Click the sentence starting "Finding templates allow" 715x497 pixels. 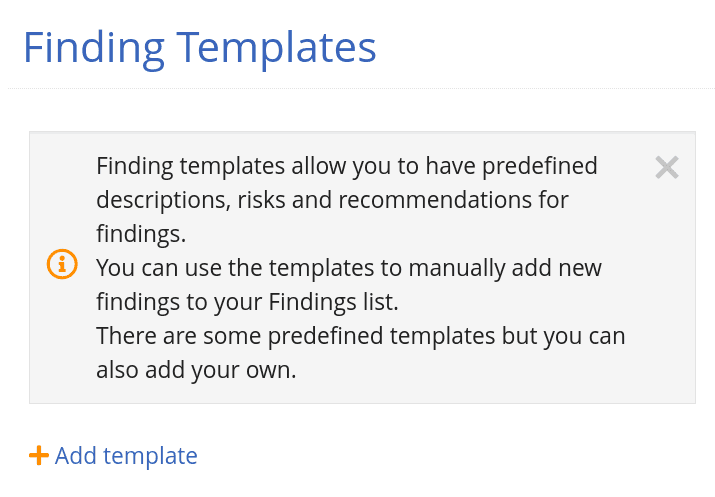[x=346, y=166]
